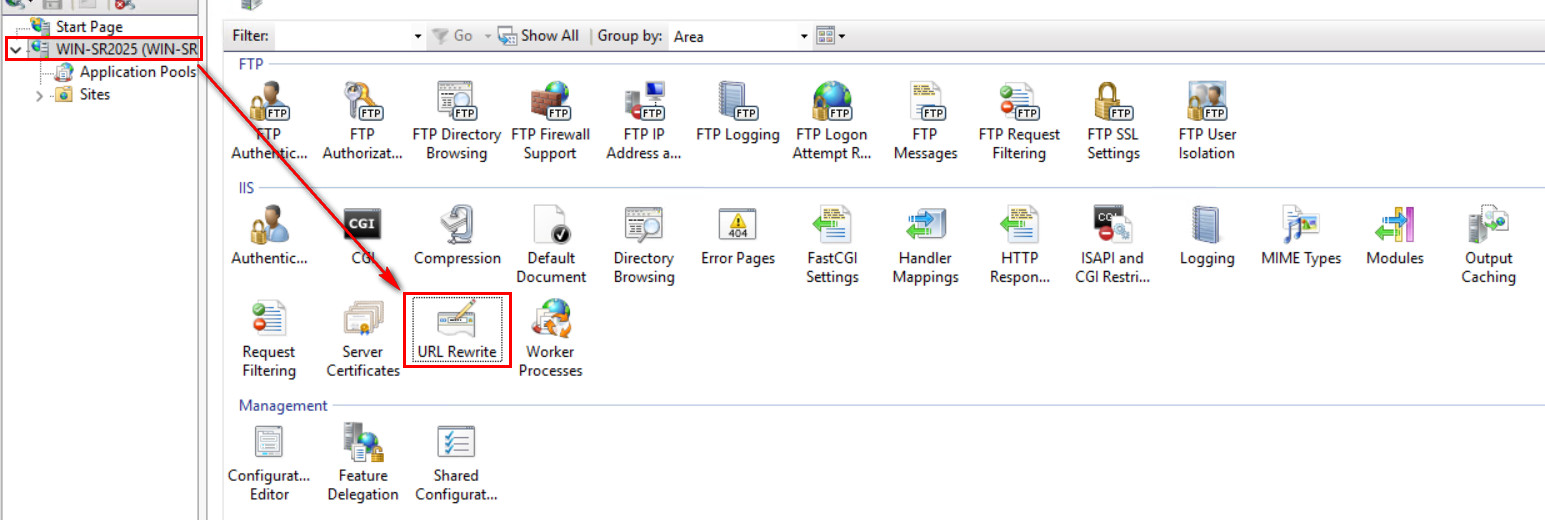Open the Error Pages feature

click(x=738, y=237)
